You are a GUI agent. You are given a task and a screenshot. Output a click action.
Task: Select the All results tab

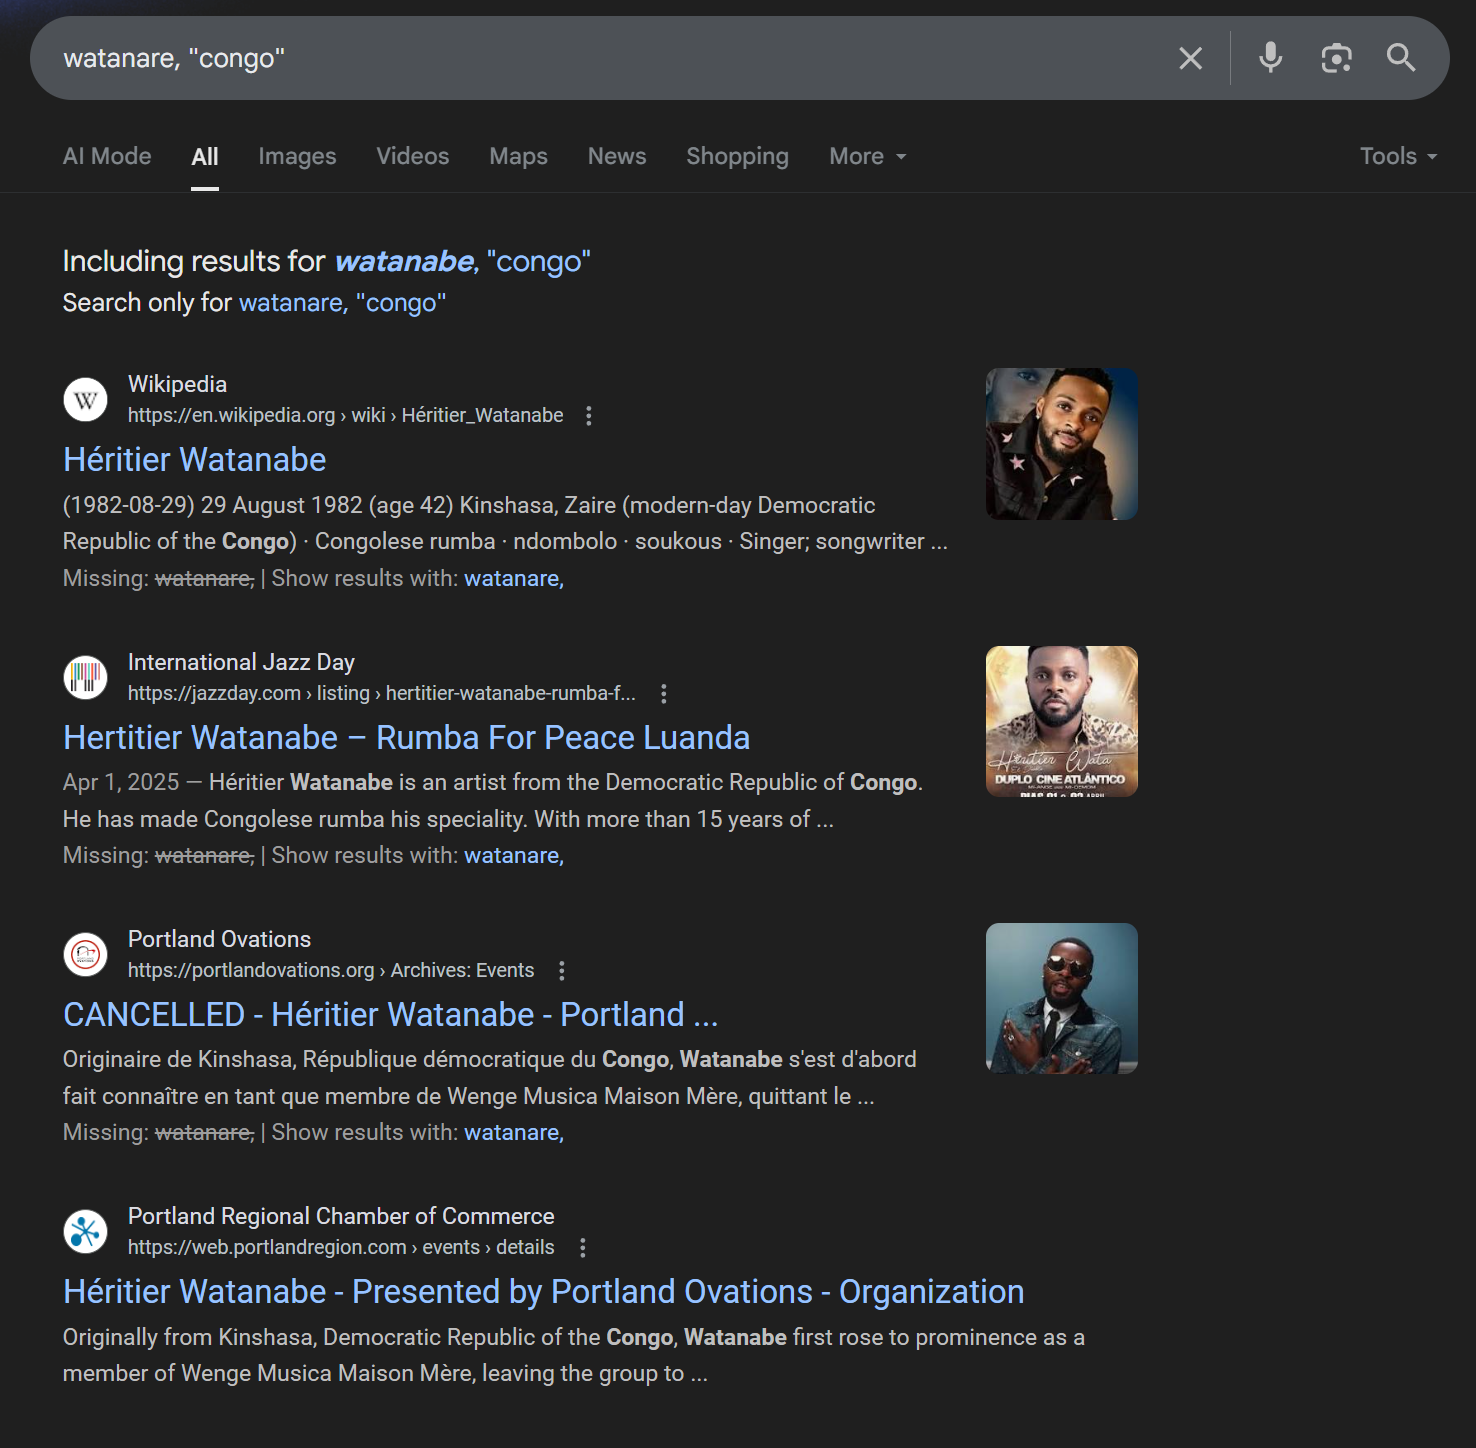[205, 156]
